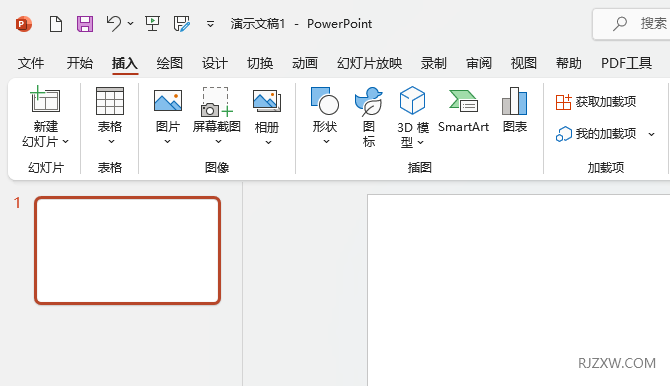The image size is (670, 386).
Task: Click 获取加载项 button
Action: click(x=596, y=102)
